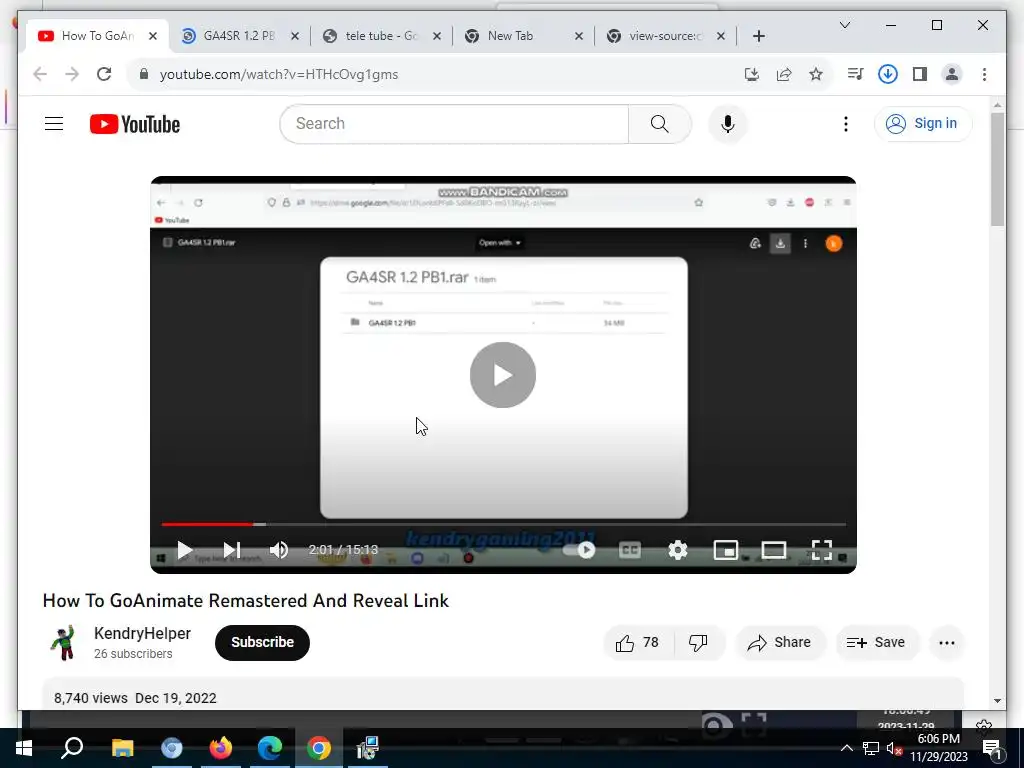The image size is (1024, 768).
Task: Toggle Chrome side panel
Action: [x=920, y=74]
